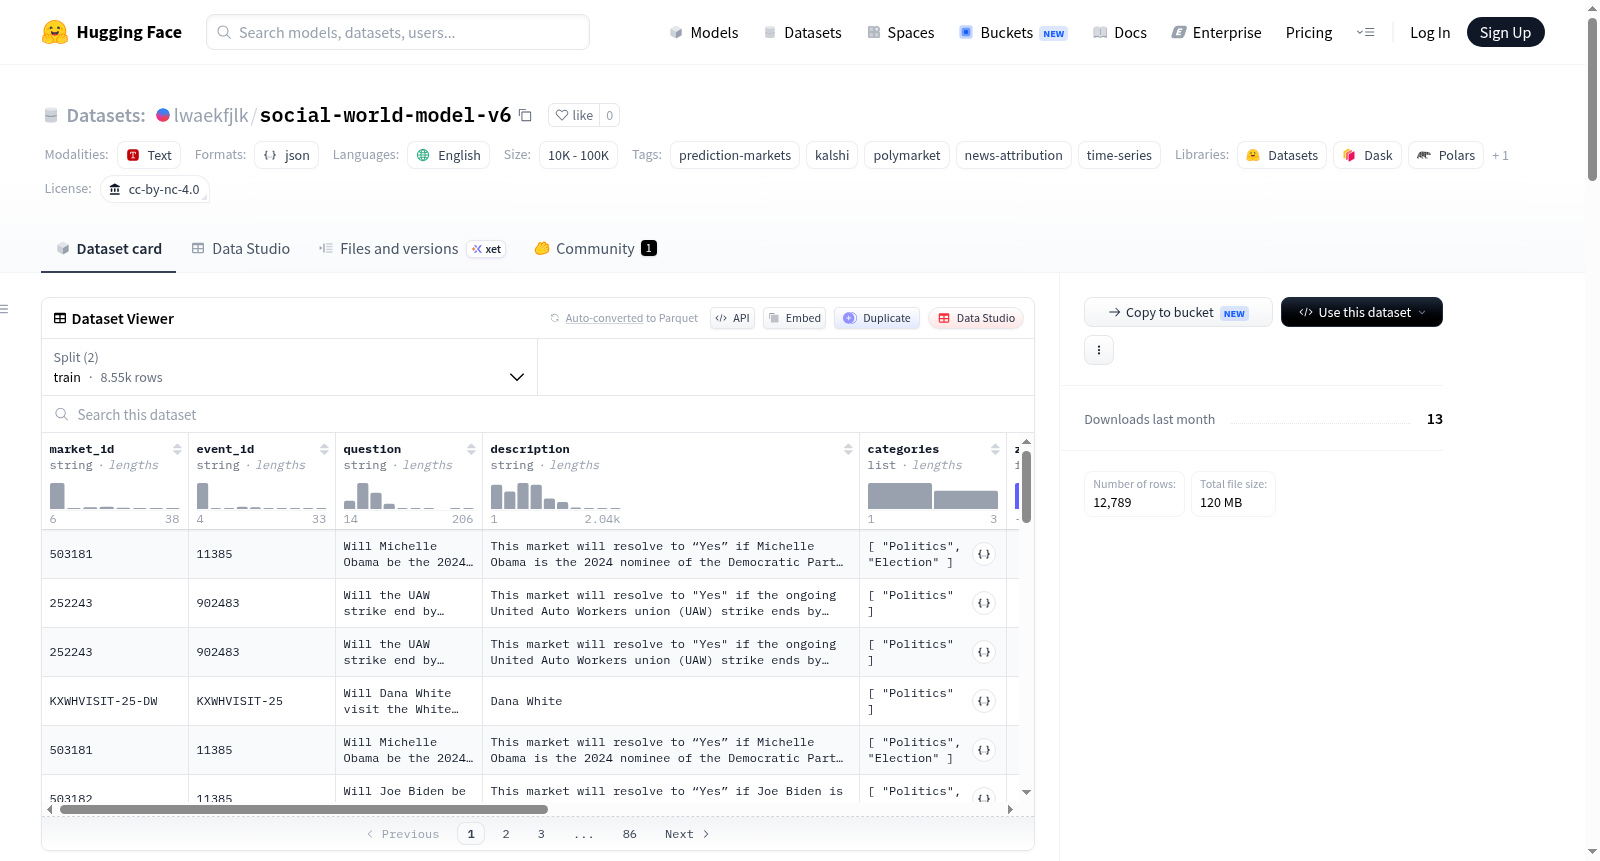Expand JSON cell in Michelle Obama first row
The image size is (1600, 861).
tap(984, 554)
